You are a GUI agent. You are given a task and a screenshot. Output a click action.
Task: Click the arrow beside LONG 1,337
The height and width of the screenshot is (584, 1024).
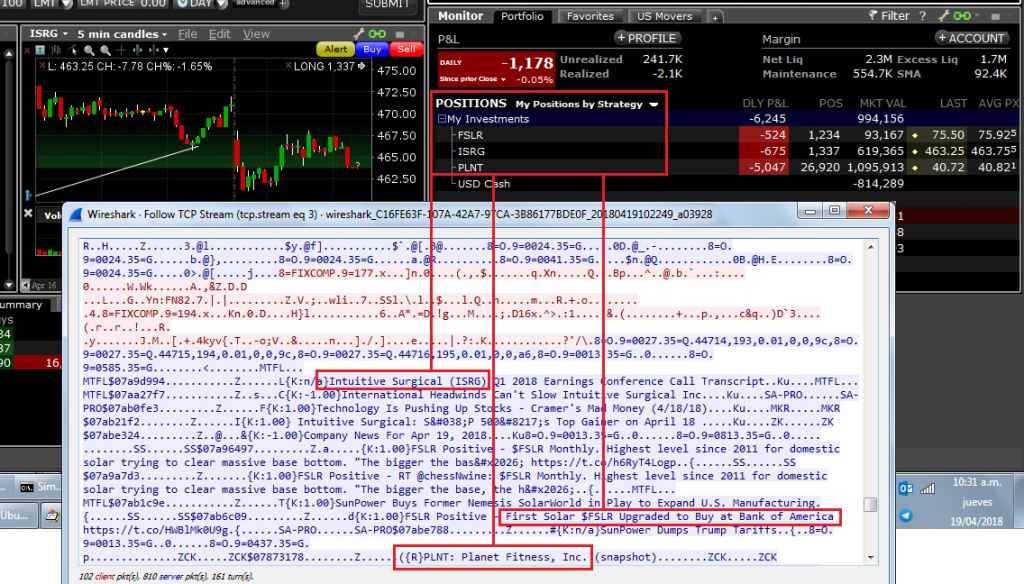click(x=361, y=66)
